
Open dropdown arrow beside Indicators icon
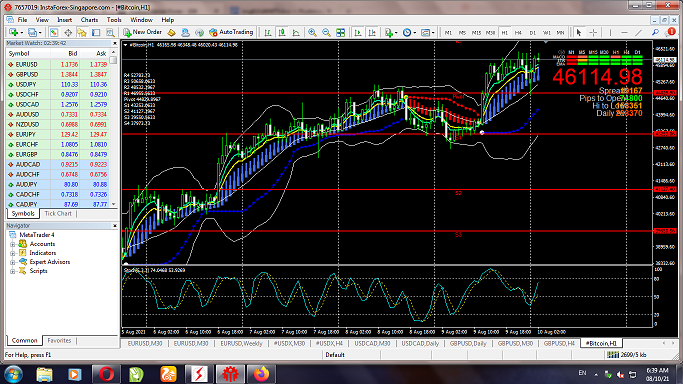click(396, 33)
